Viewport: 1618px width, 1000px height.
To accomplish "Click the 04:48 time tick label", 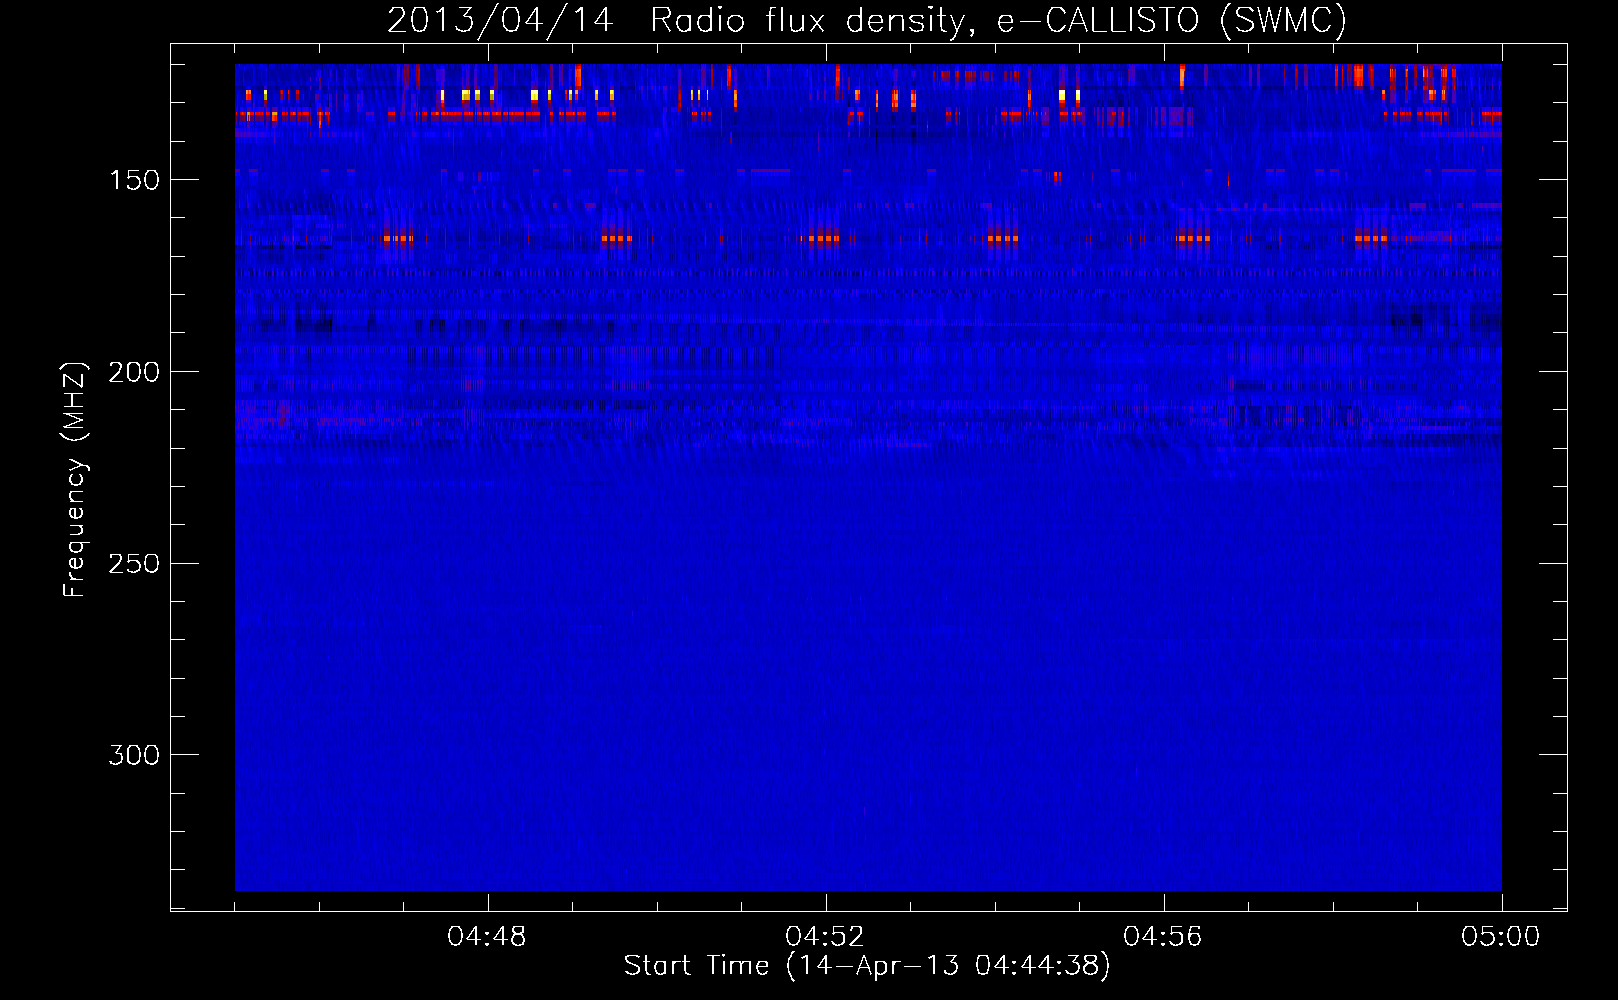I will 487,937.
